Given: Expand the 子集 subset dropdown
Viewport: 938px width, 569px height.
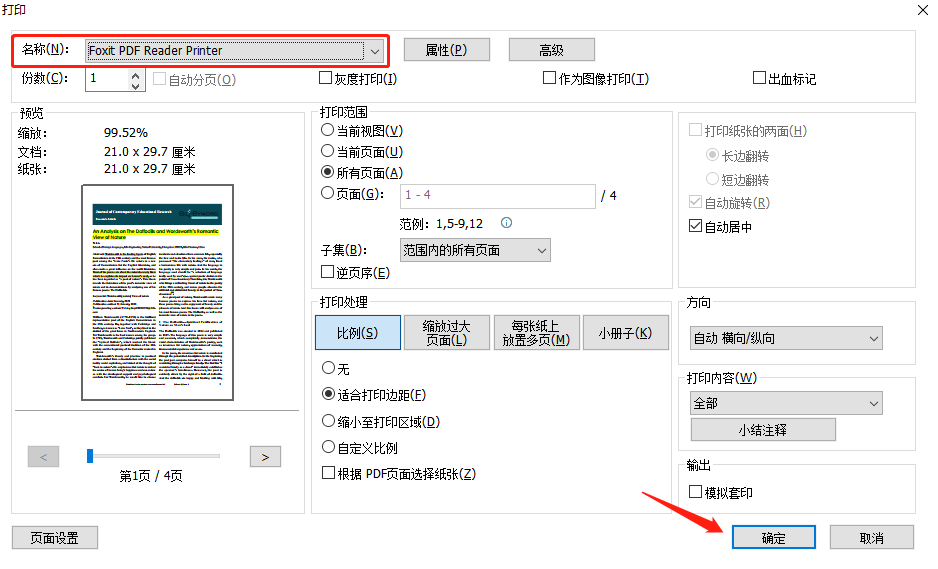Looking at the screenshot, I should coord(541,250).
